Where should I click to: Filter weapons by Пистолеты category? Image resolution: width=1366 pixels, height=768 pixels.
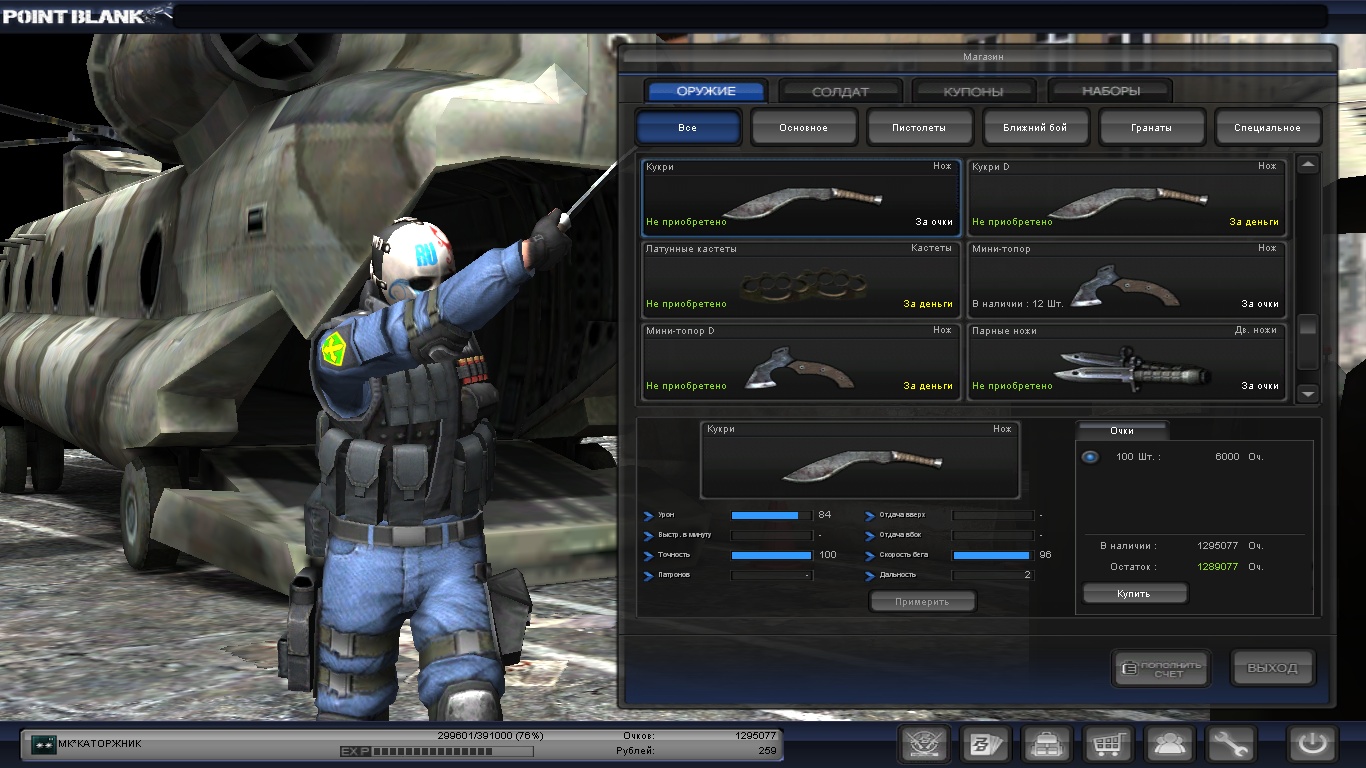[920, 128]
